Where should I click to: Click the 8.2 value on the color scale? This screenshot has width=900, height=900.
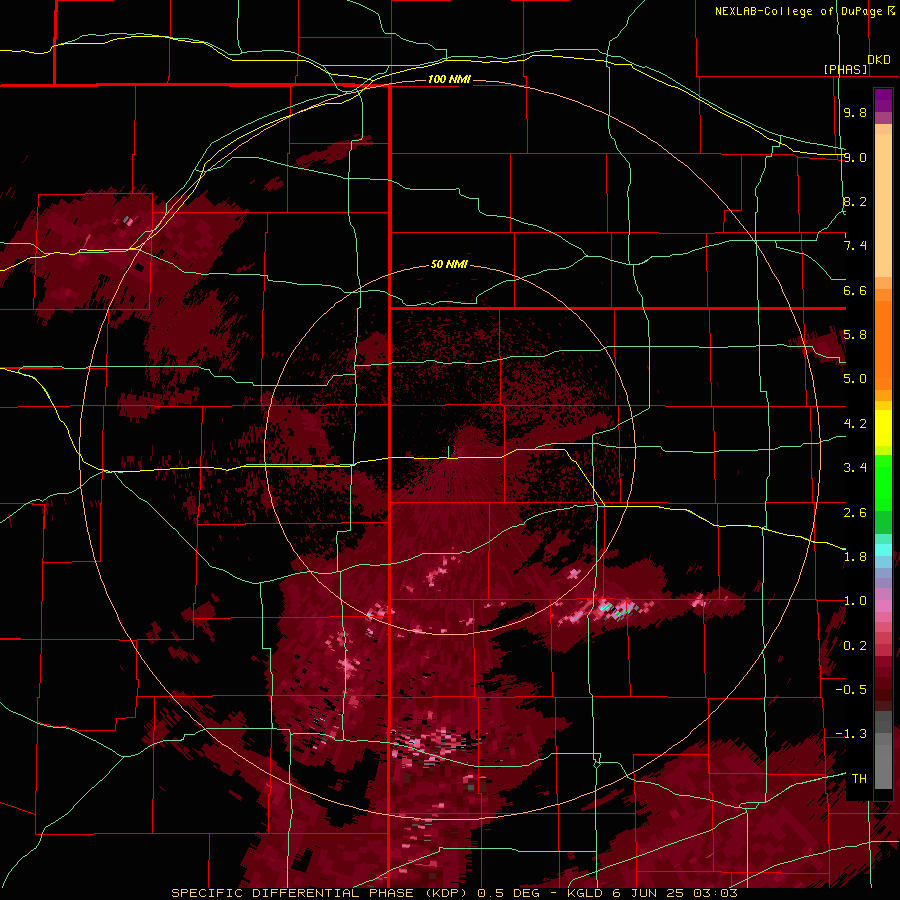pos(855,201)
